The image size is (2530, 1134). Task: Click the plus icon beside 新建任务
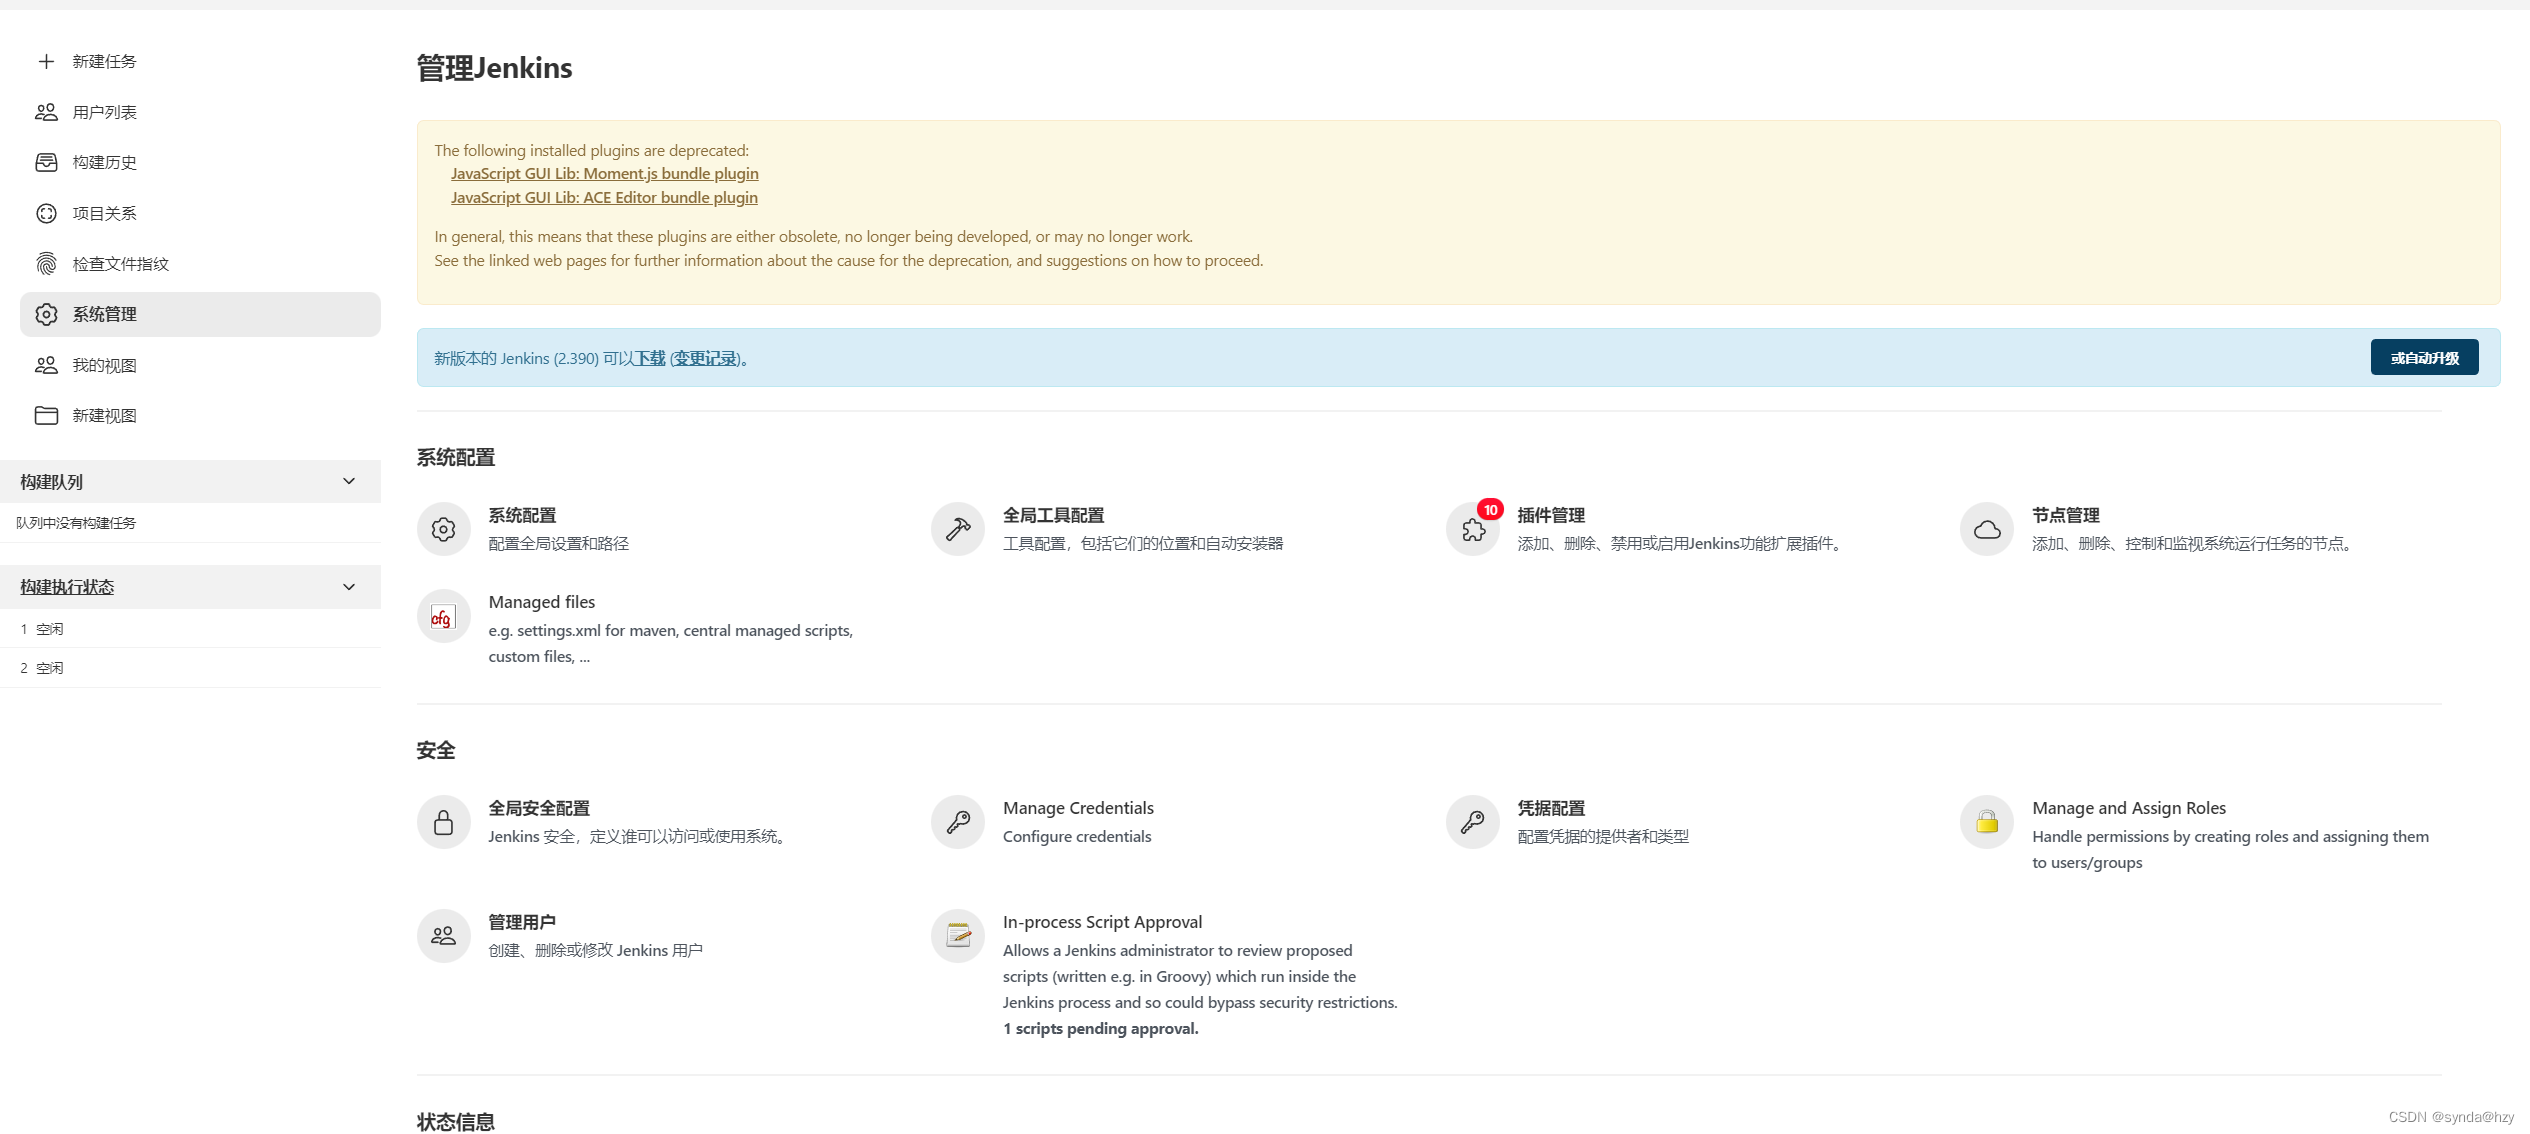point(46,62)
